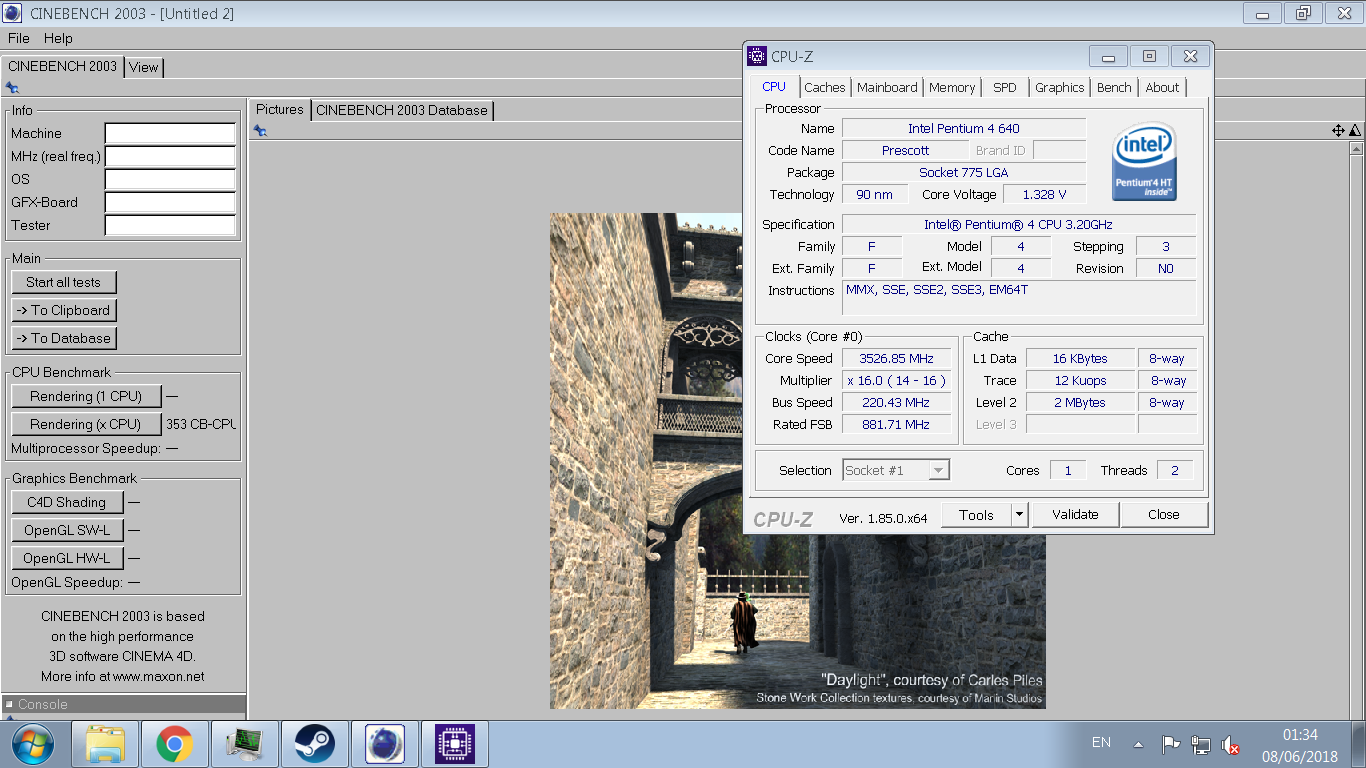
Task: Click the Level 2 cache 2 MBytes value
Action: (1080, 403)
